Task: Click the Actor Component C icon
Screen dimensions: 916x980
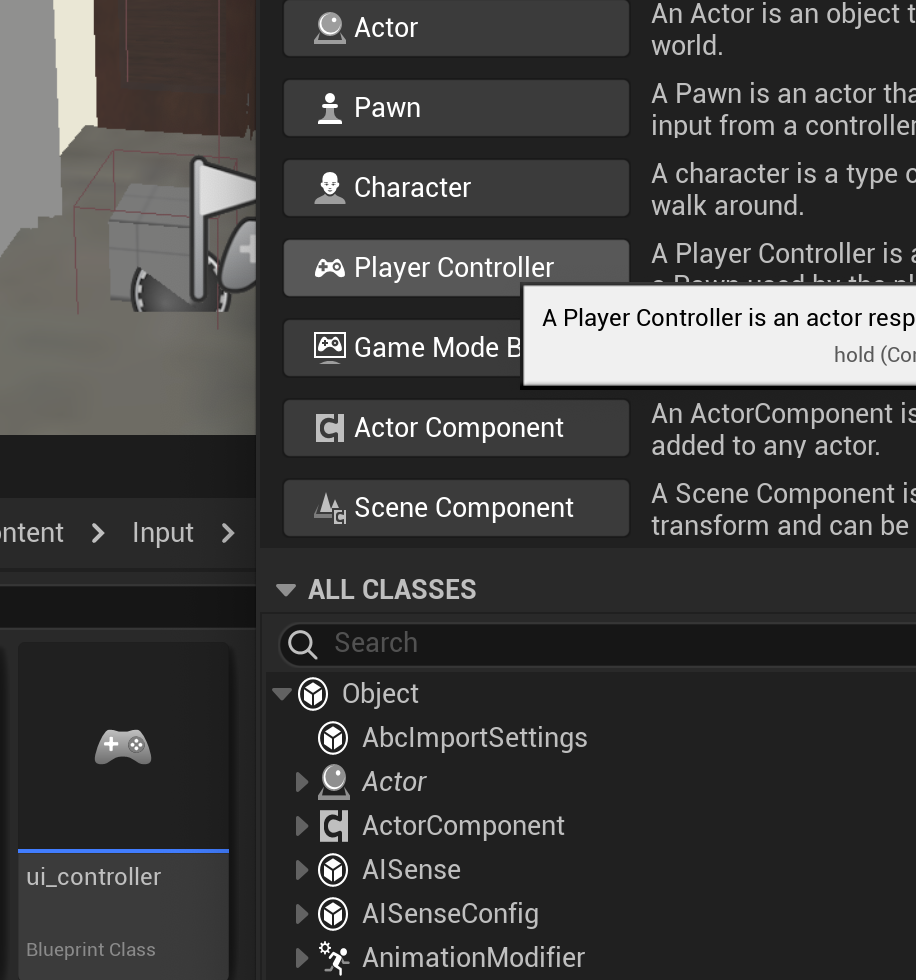Action: coord(329,428)
